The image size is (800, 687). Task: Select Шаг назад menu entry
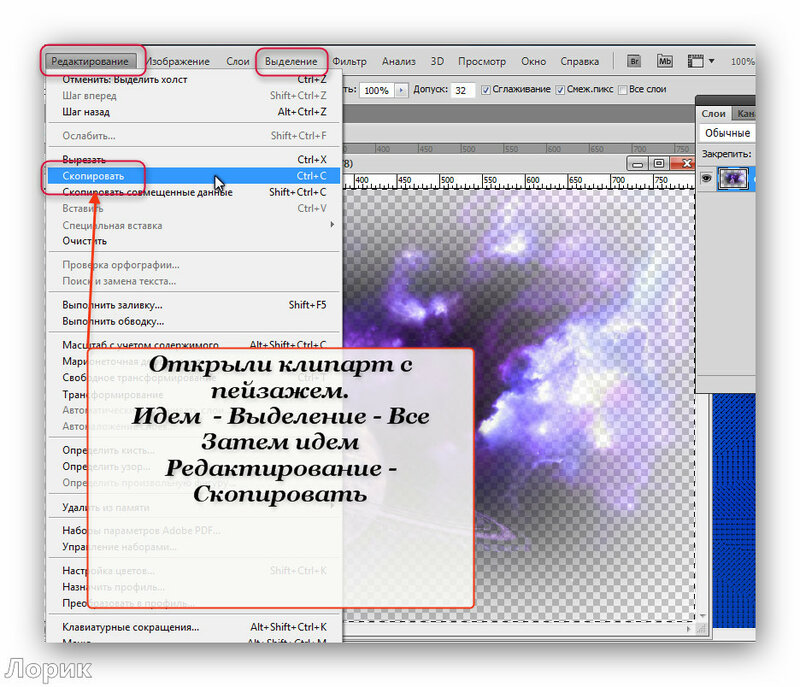click(x=194, y=112)
